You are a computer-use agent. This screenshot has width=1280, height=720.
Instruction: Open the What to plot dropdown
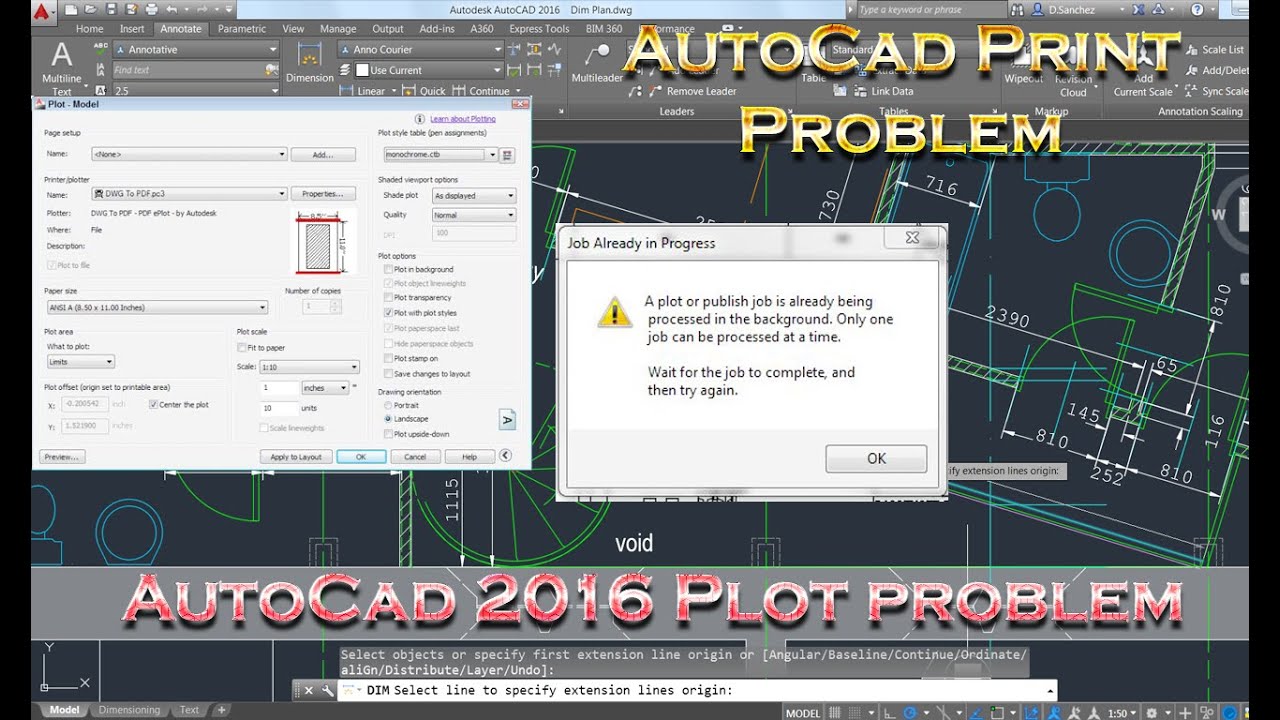coord(81,361)
